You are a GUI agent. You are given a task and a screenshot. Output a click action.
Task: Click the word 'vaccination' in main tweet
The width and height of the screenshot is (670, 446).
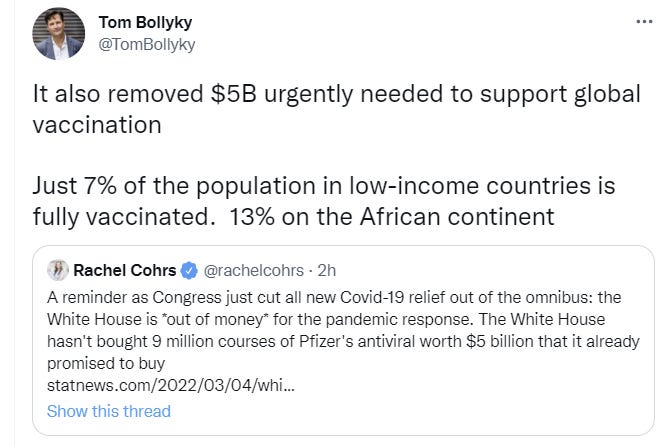click(97, 128)
